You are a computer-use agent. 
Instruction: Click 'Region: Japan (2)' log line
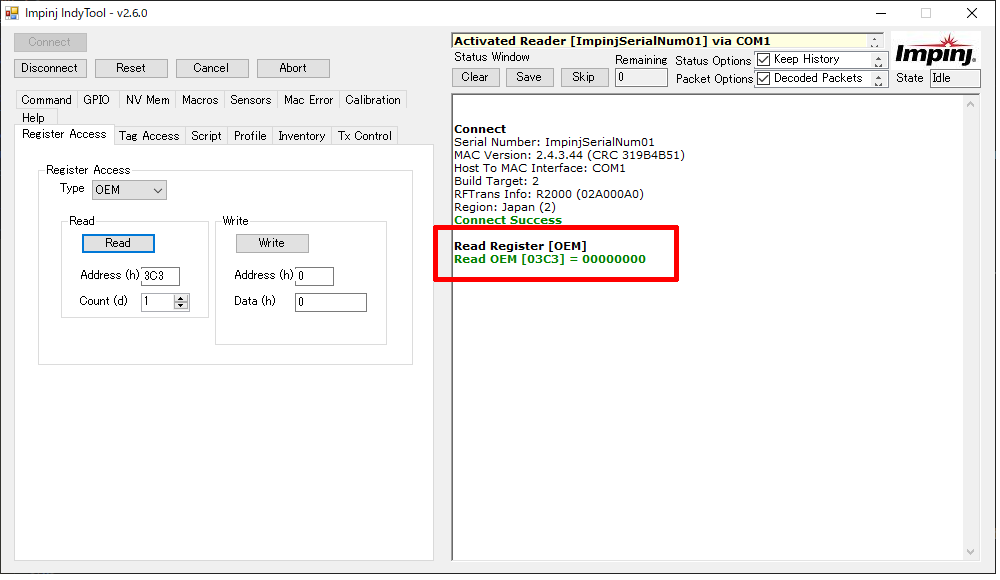(x=505, y=208)
